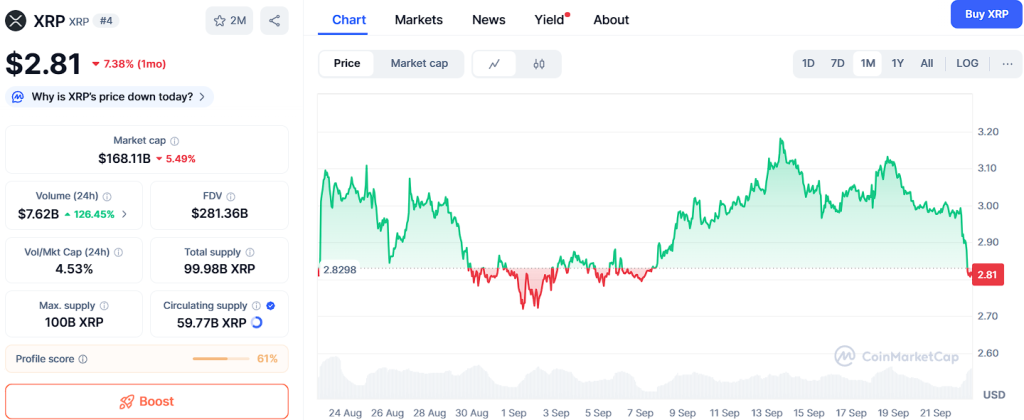Click the star watchlist icon showing 2M
1024x420 pixels.
coord(229,20)
